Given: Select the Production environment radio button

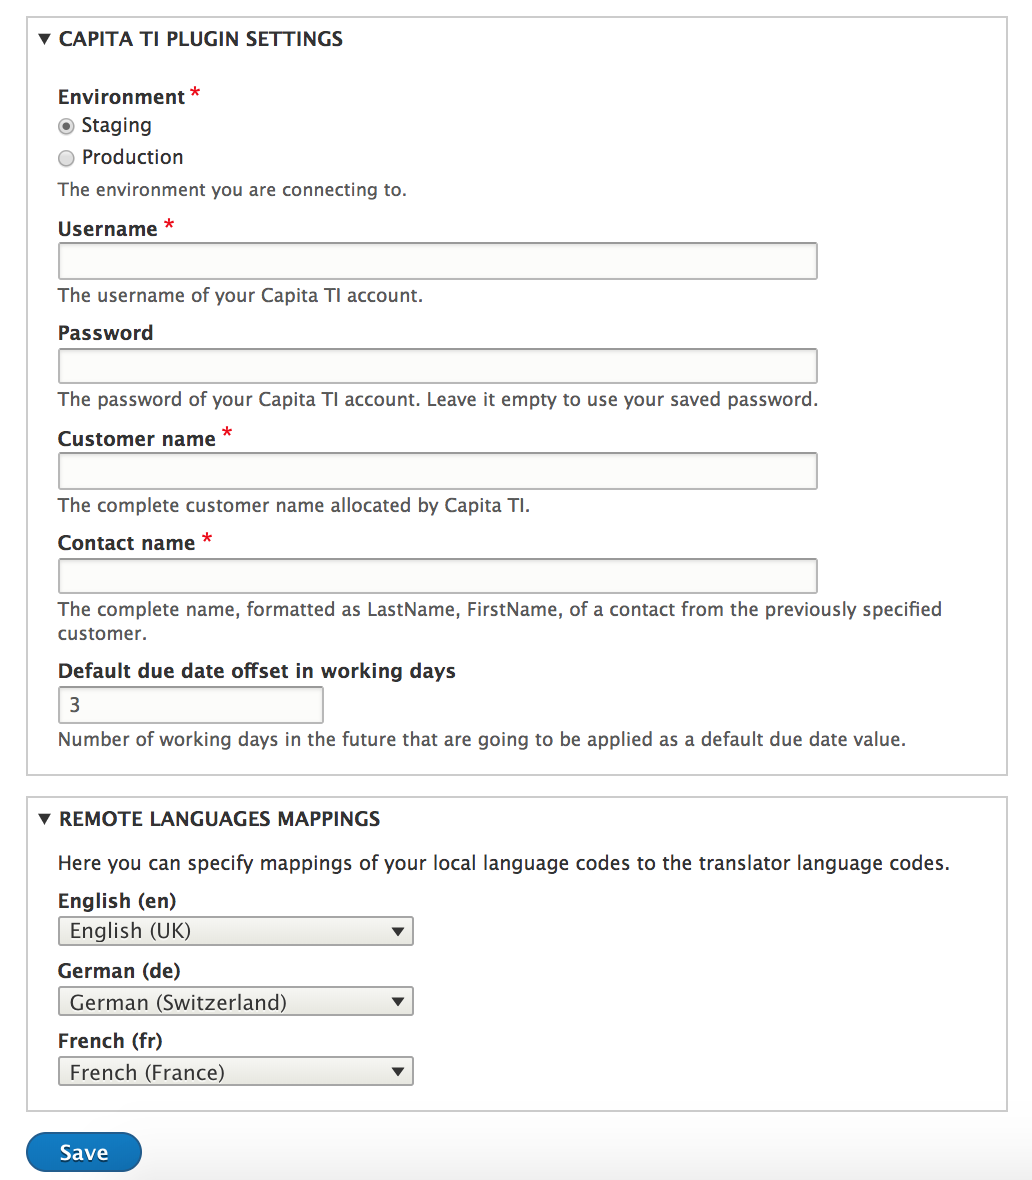Looking at the screenshot, I should click(x=66, y=158).
